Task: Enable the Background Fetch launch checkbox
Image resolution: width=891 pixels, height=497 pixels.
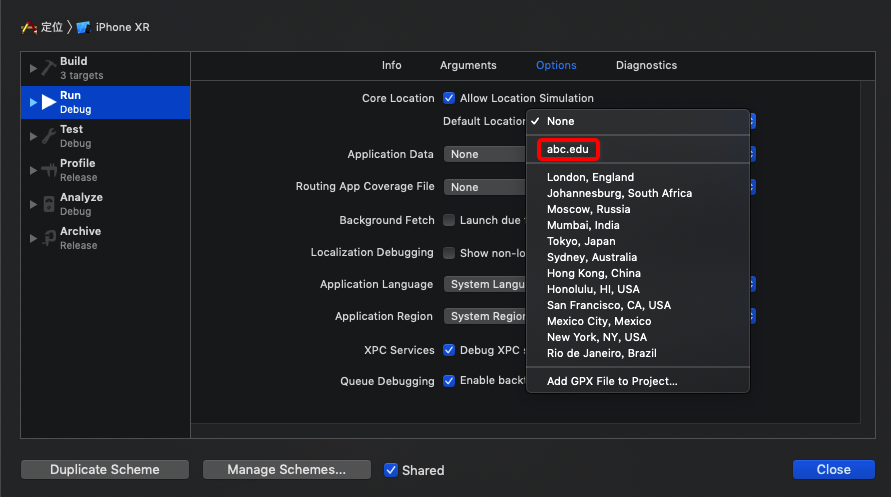Action: (449, 220)
